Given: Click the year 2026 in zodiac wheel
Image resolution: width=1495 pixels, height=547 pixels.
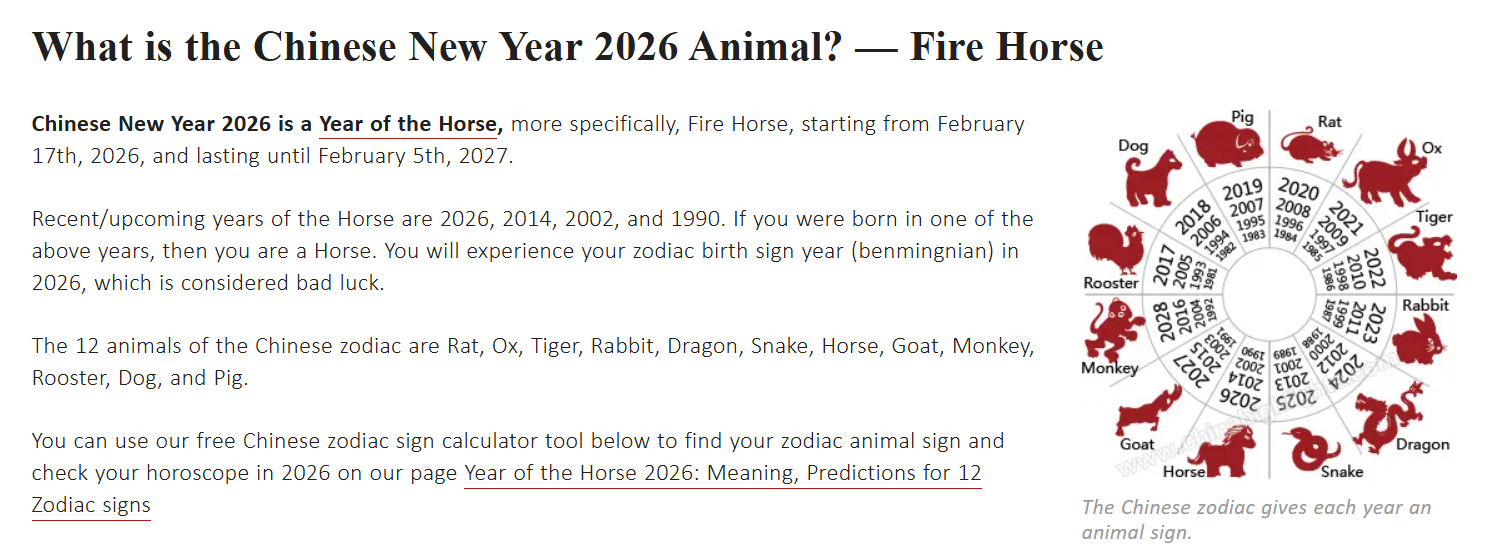Looking at the screenshot, I should click(x=1237, y=397).
